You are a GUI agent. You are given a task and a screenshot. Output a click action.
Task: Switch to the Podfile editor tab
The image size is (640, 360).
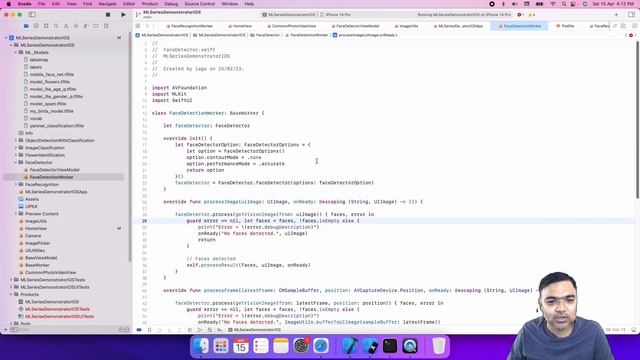pyautogui.click(x=565, y=26)
